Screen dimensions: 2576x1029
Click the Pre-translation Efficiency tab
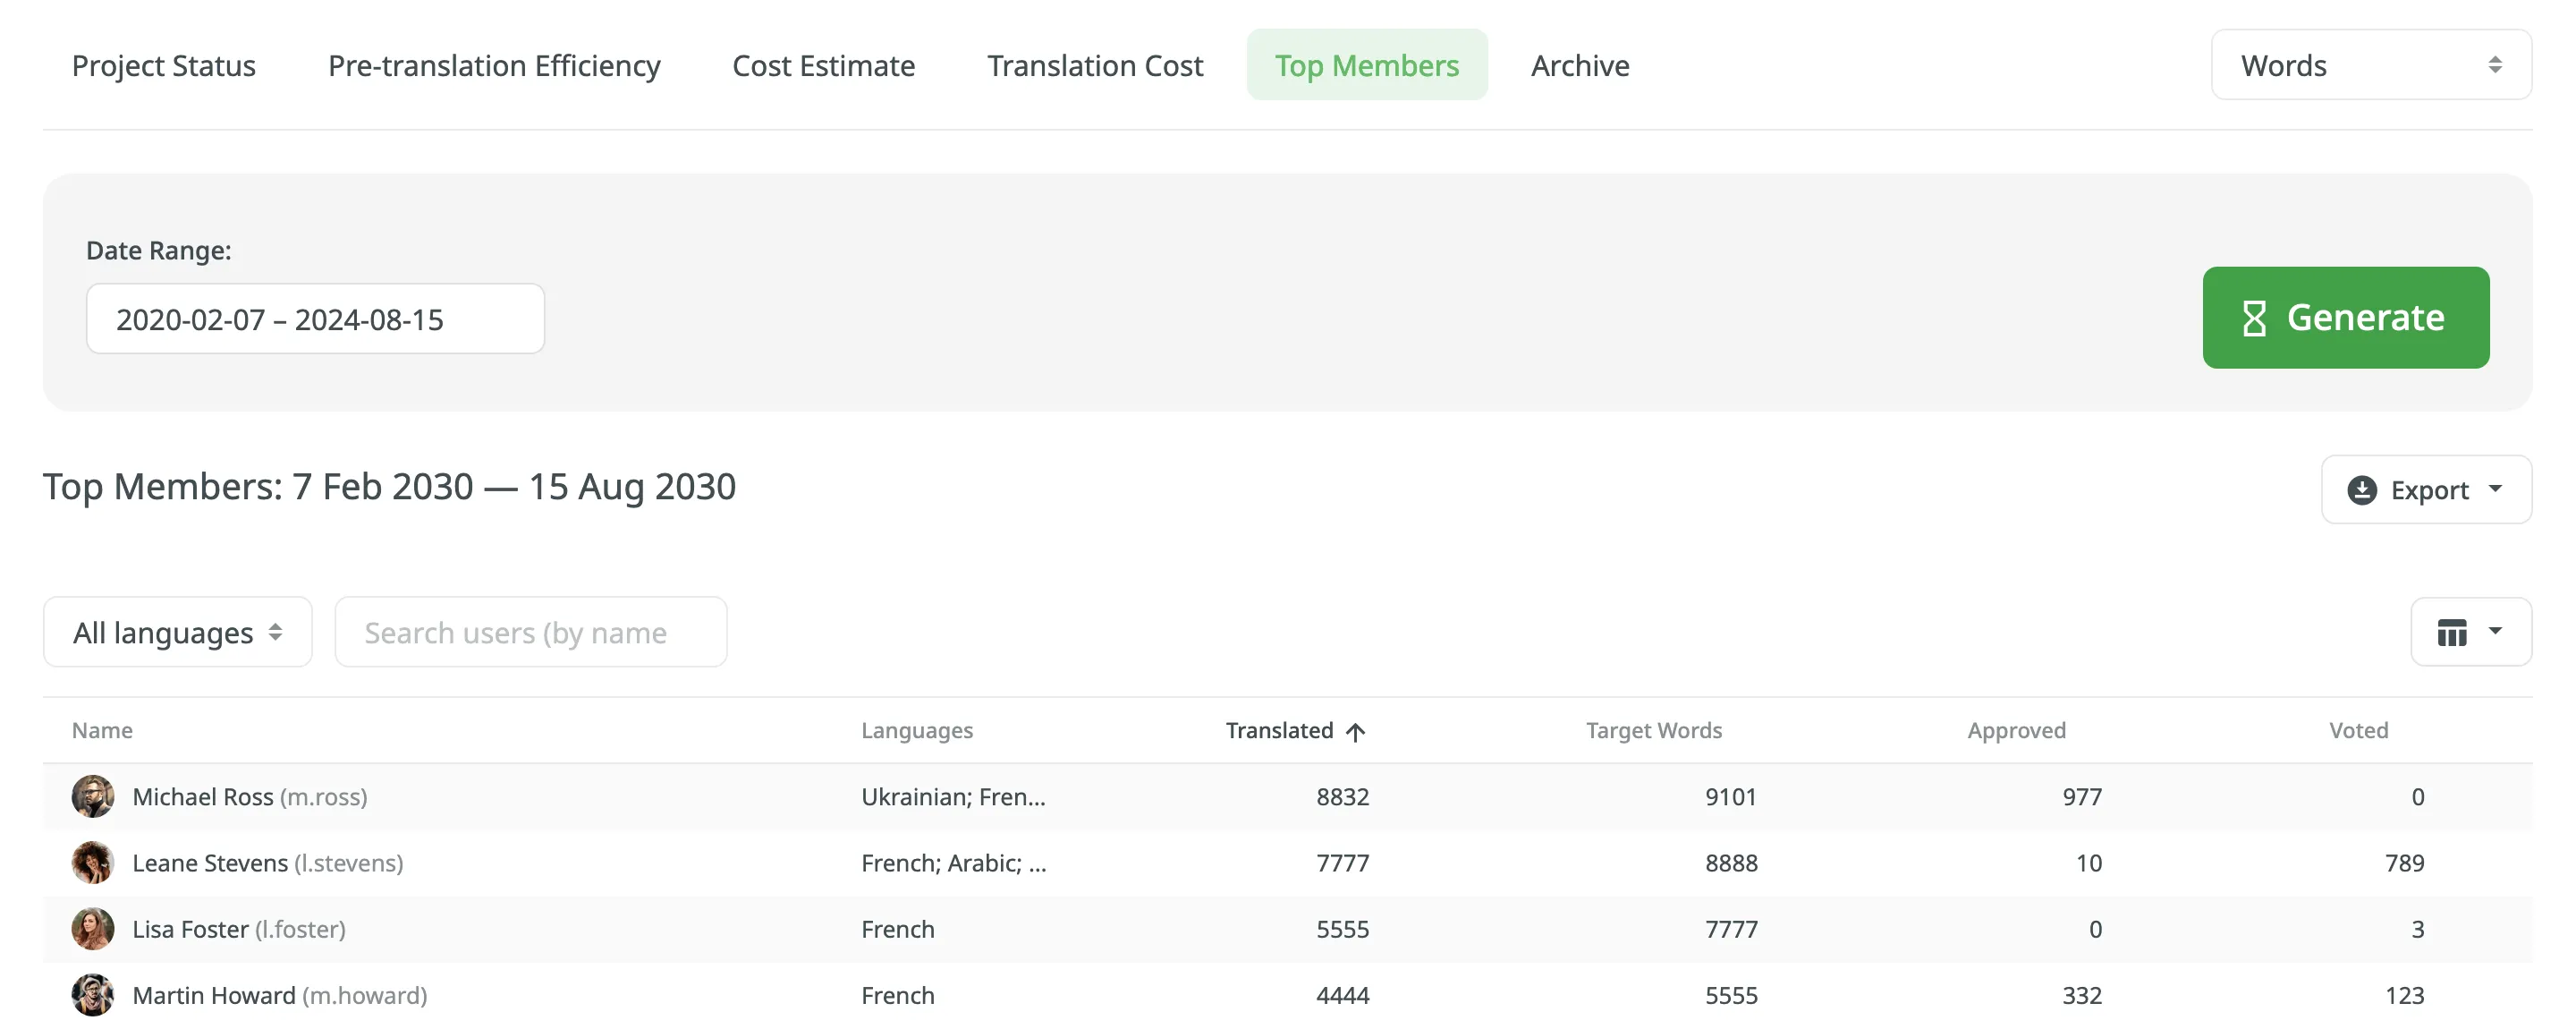coord(493,64)
